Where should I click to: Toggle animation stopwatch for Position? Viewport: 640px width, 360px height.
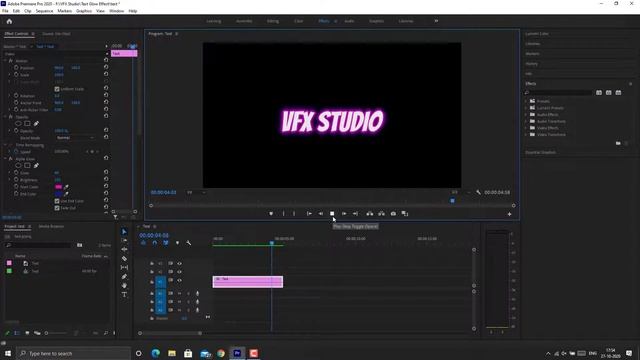[16, 68]
